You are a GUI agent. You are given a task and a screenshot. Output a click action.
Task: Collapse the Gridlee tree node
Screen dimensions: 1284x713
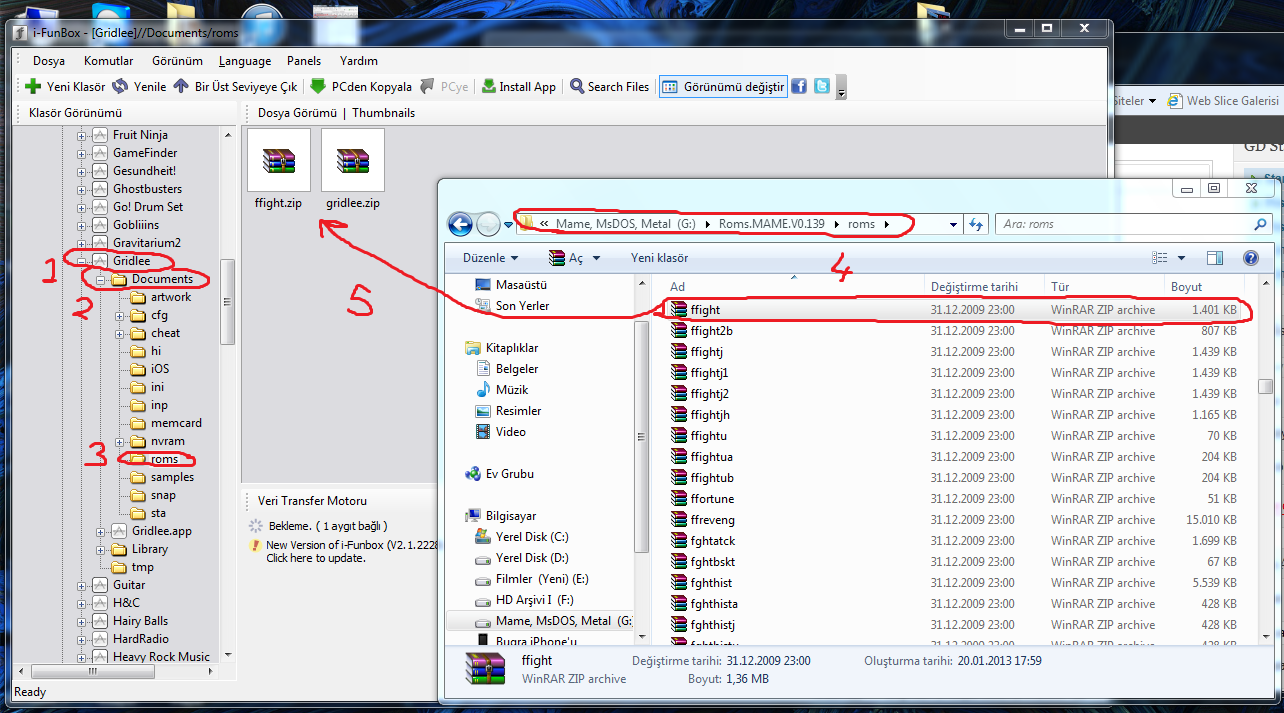[82, 261]
